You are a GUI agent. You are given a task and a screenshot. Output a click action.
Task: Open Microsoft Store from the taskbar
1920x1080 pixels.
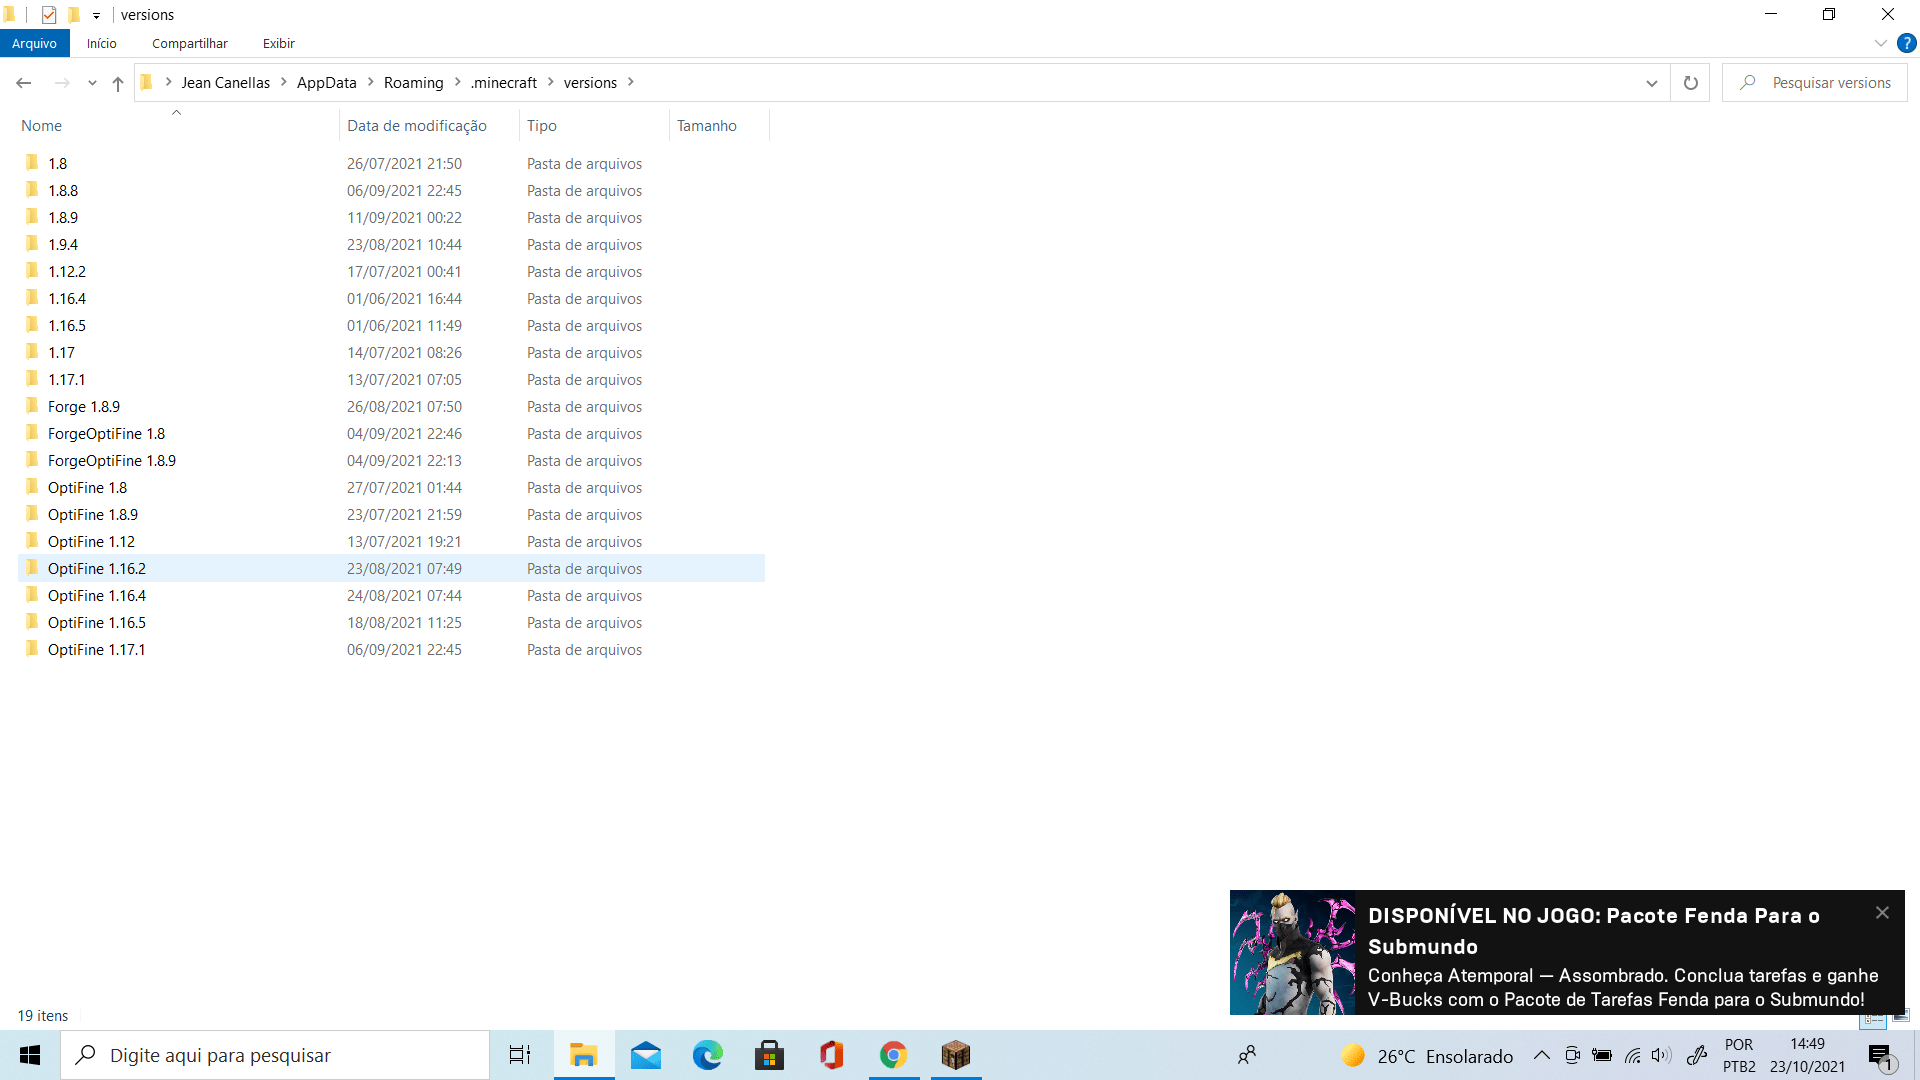pos(770,1055)
